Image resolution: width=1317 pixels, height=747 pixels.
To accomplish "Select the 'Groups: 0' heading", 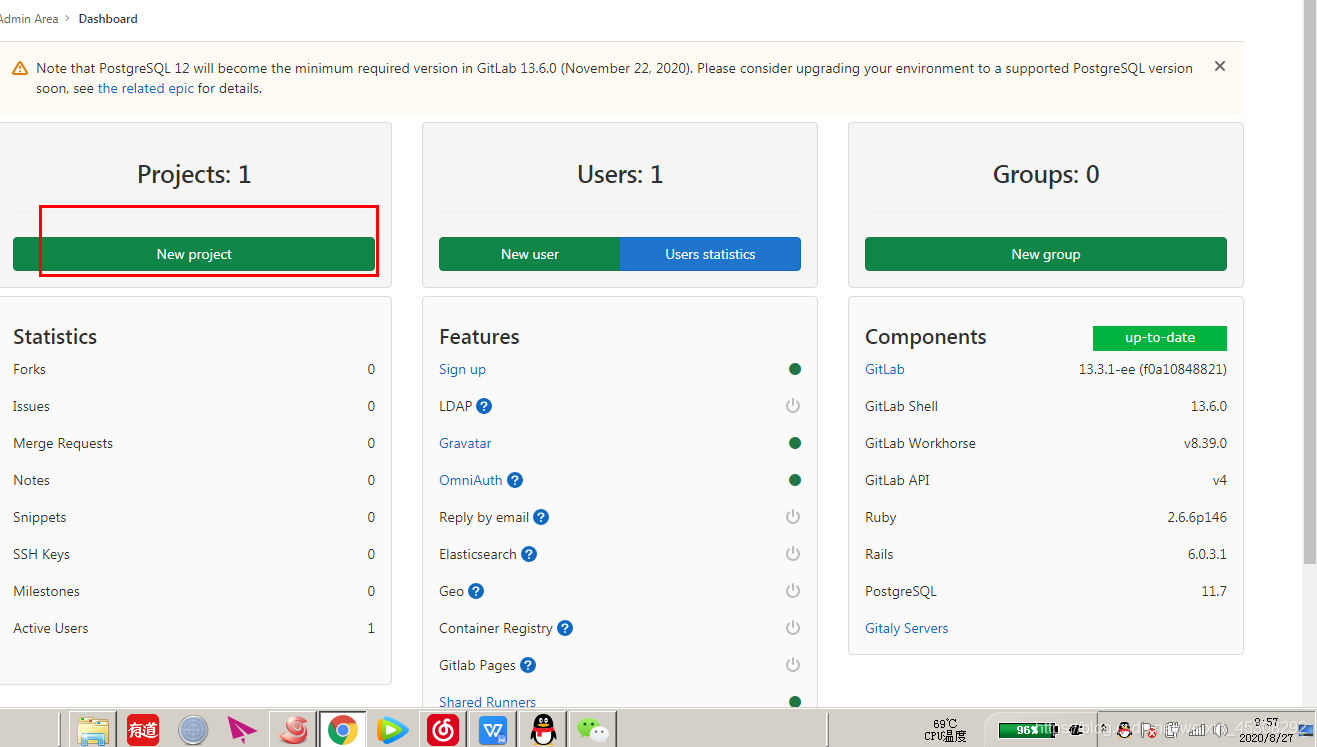I will point(1046,174).
